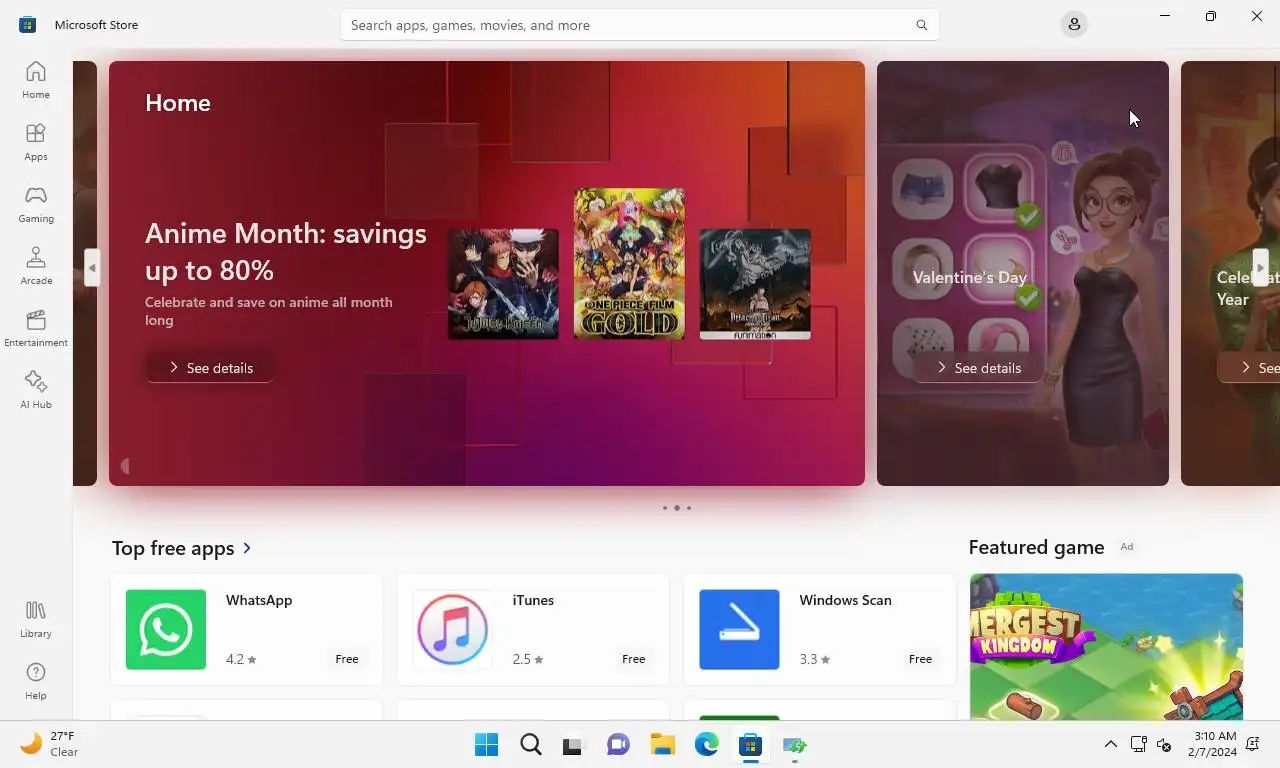Click See details on the Anime Month banner
Image resolution: width=1280 pixels, height=768 pixels.
pyautogui.click(x=210, y=368)
